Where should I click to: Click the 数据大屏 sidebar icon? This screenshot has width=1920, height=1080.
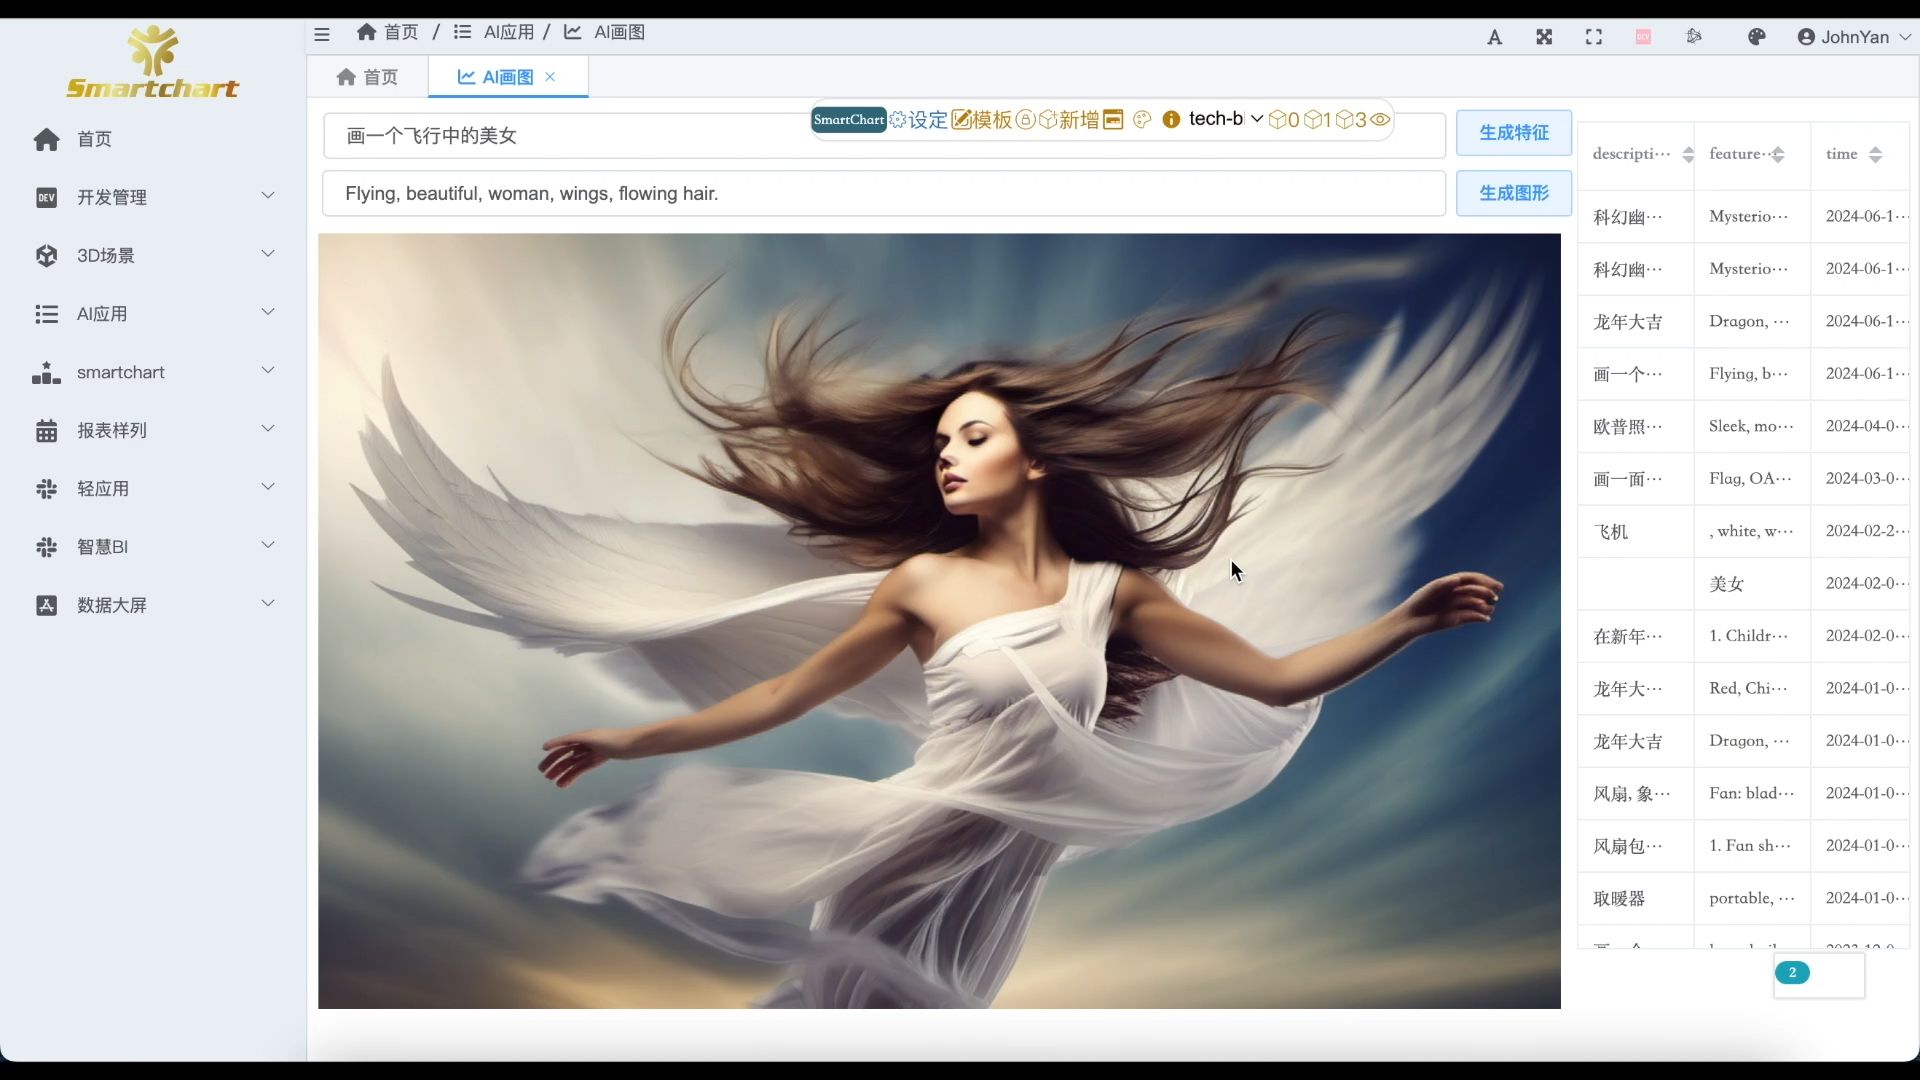click(x=46, y=605)
